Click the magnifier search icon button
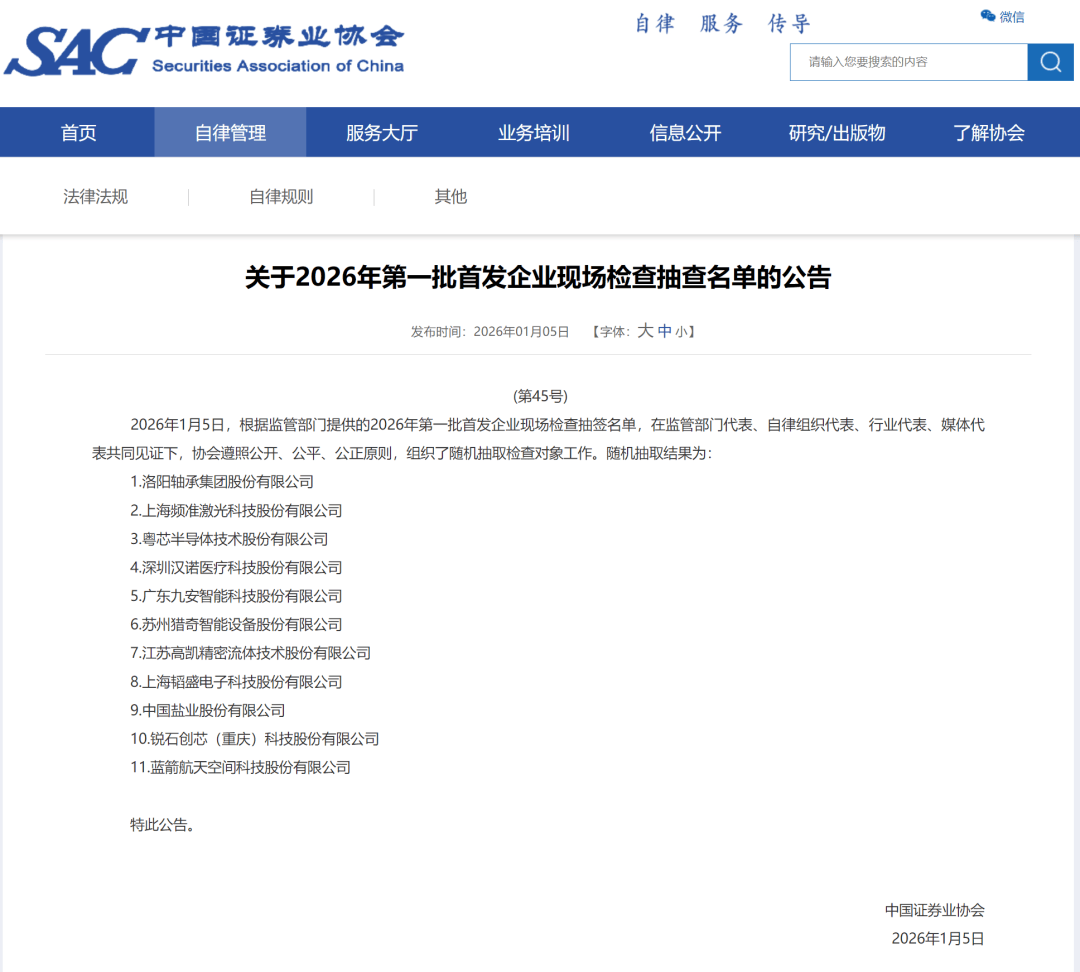This screenshot has width=1080, height=972. pyautogui.click(x=1050, y=62)
